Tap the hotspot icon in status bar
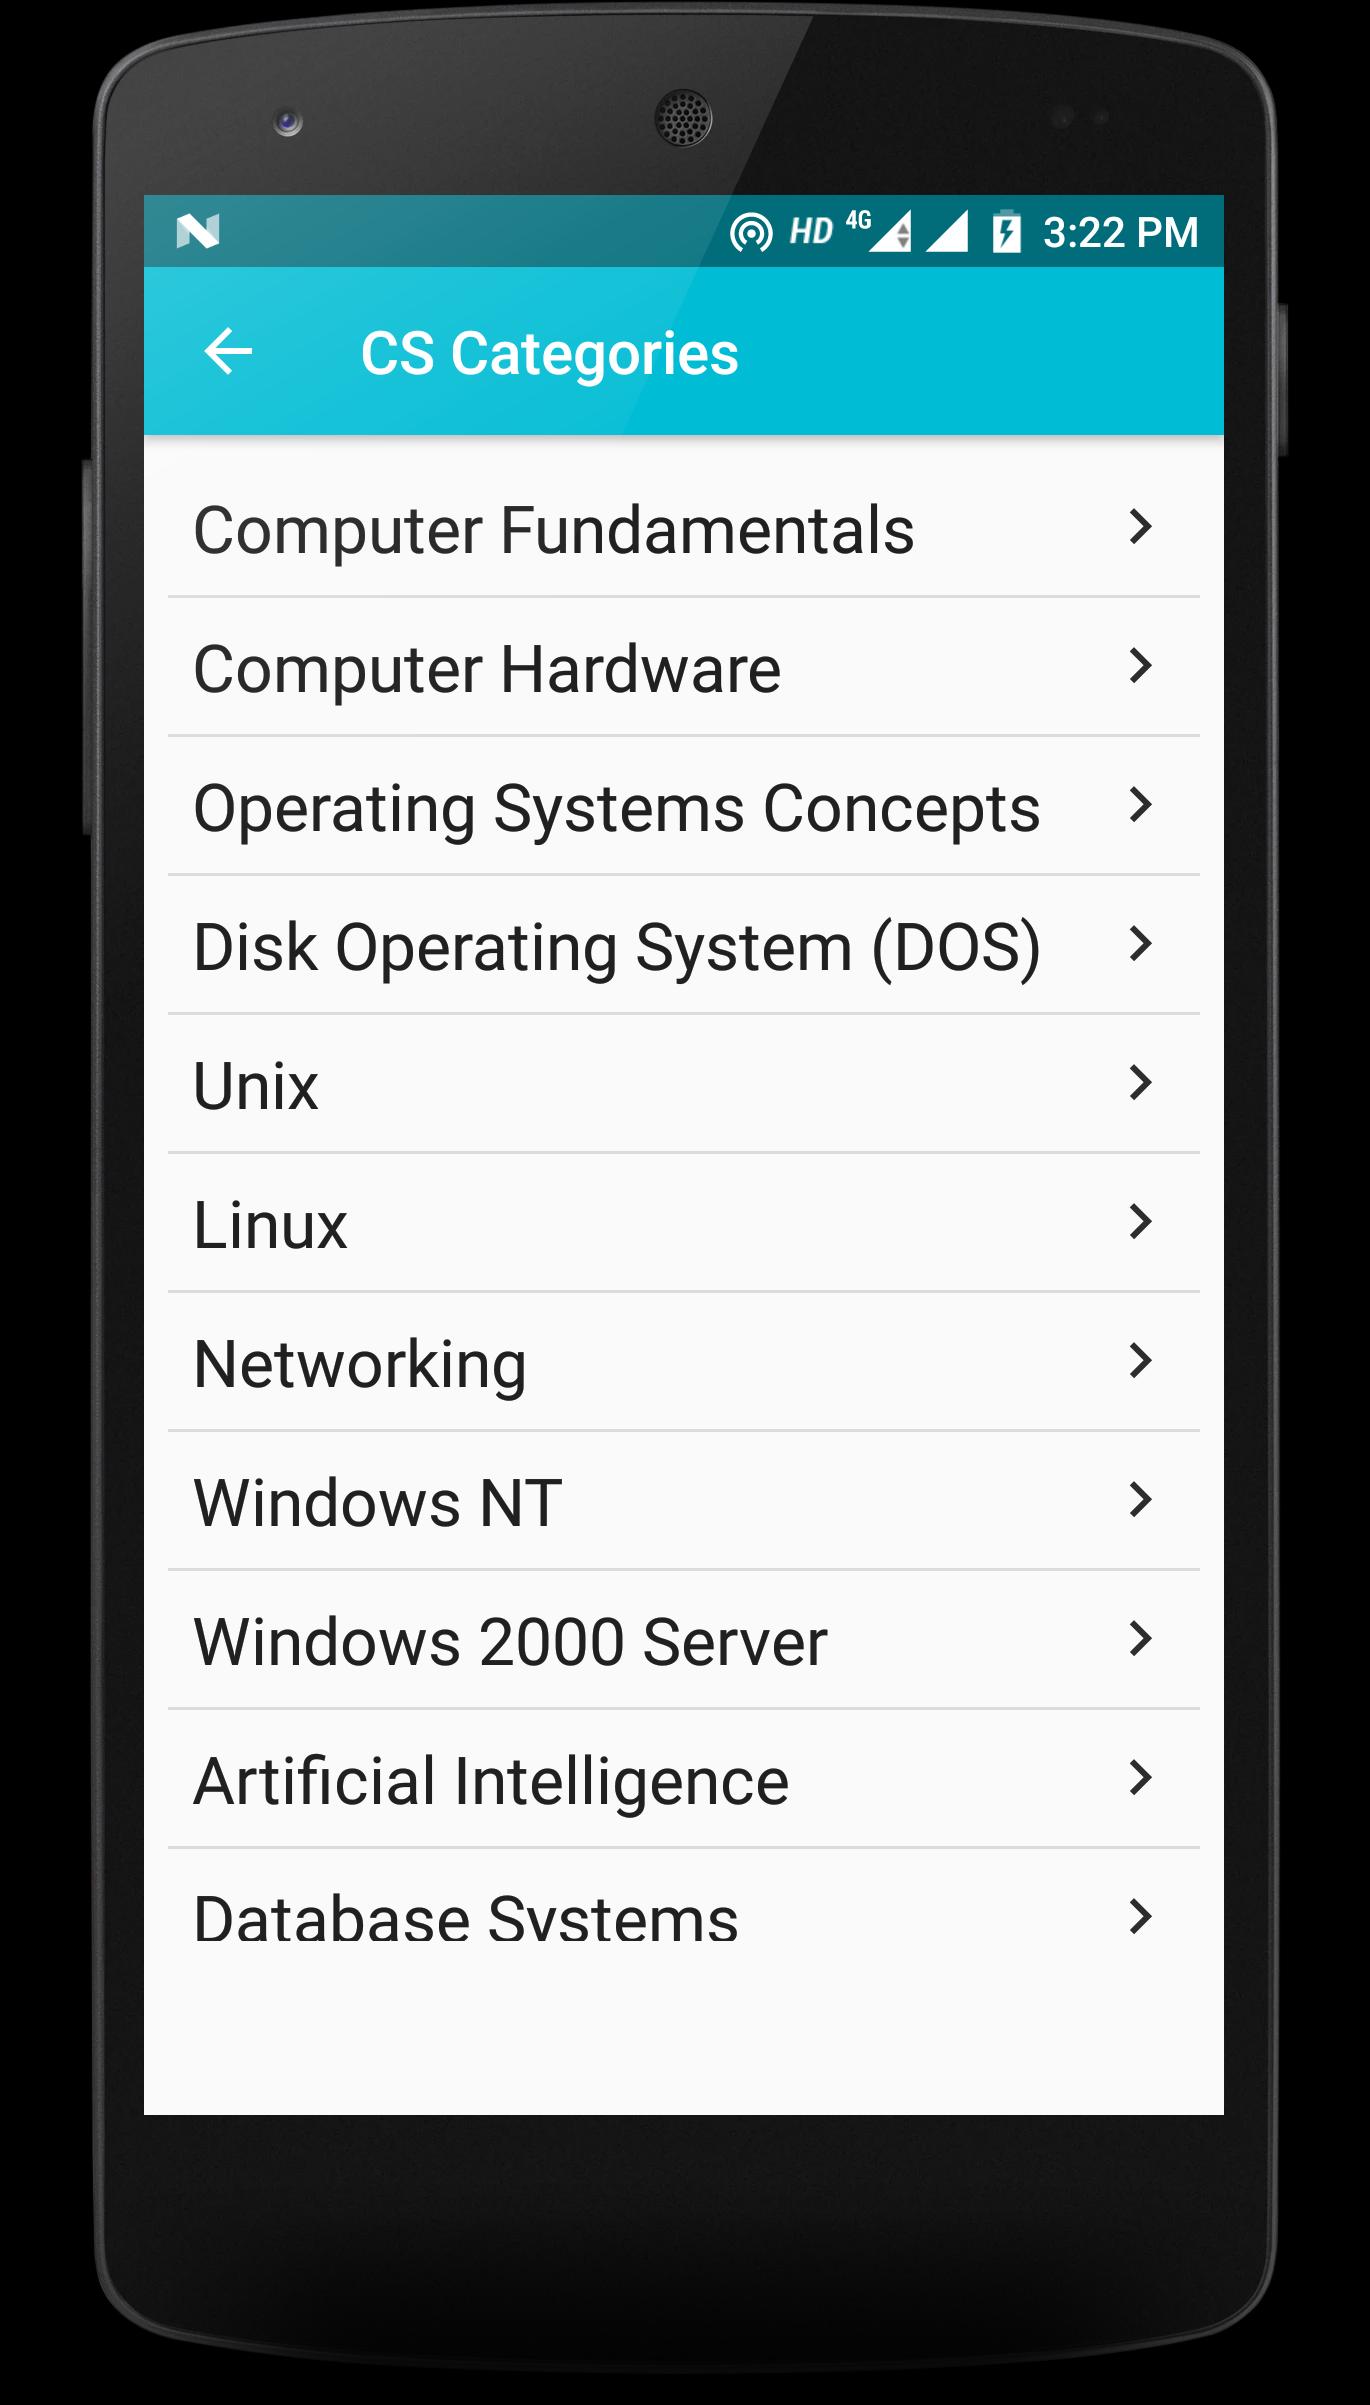The height and width of the screenshot is (2405, 1370). coord(750,232)
